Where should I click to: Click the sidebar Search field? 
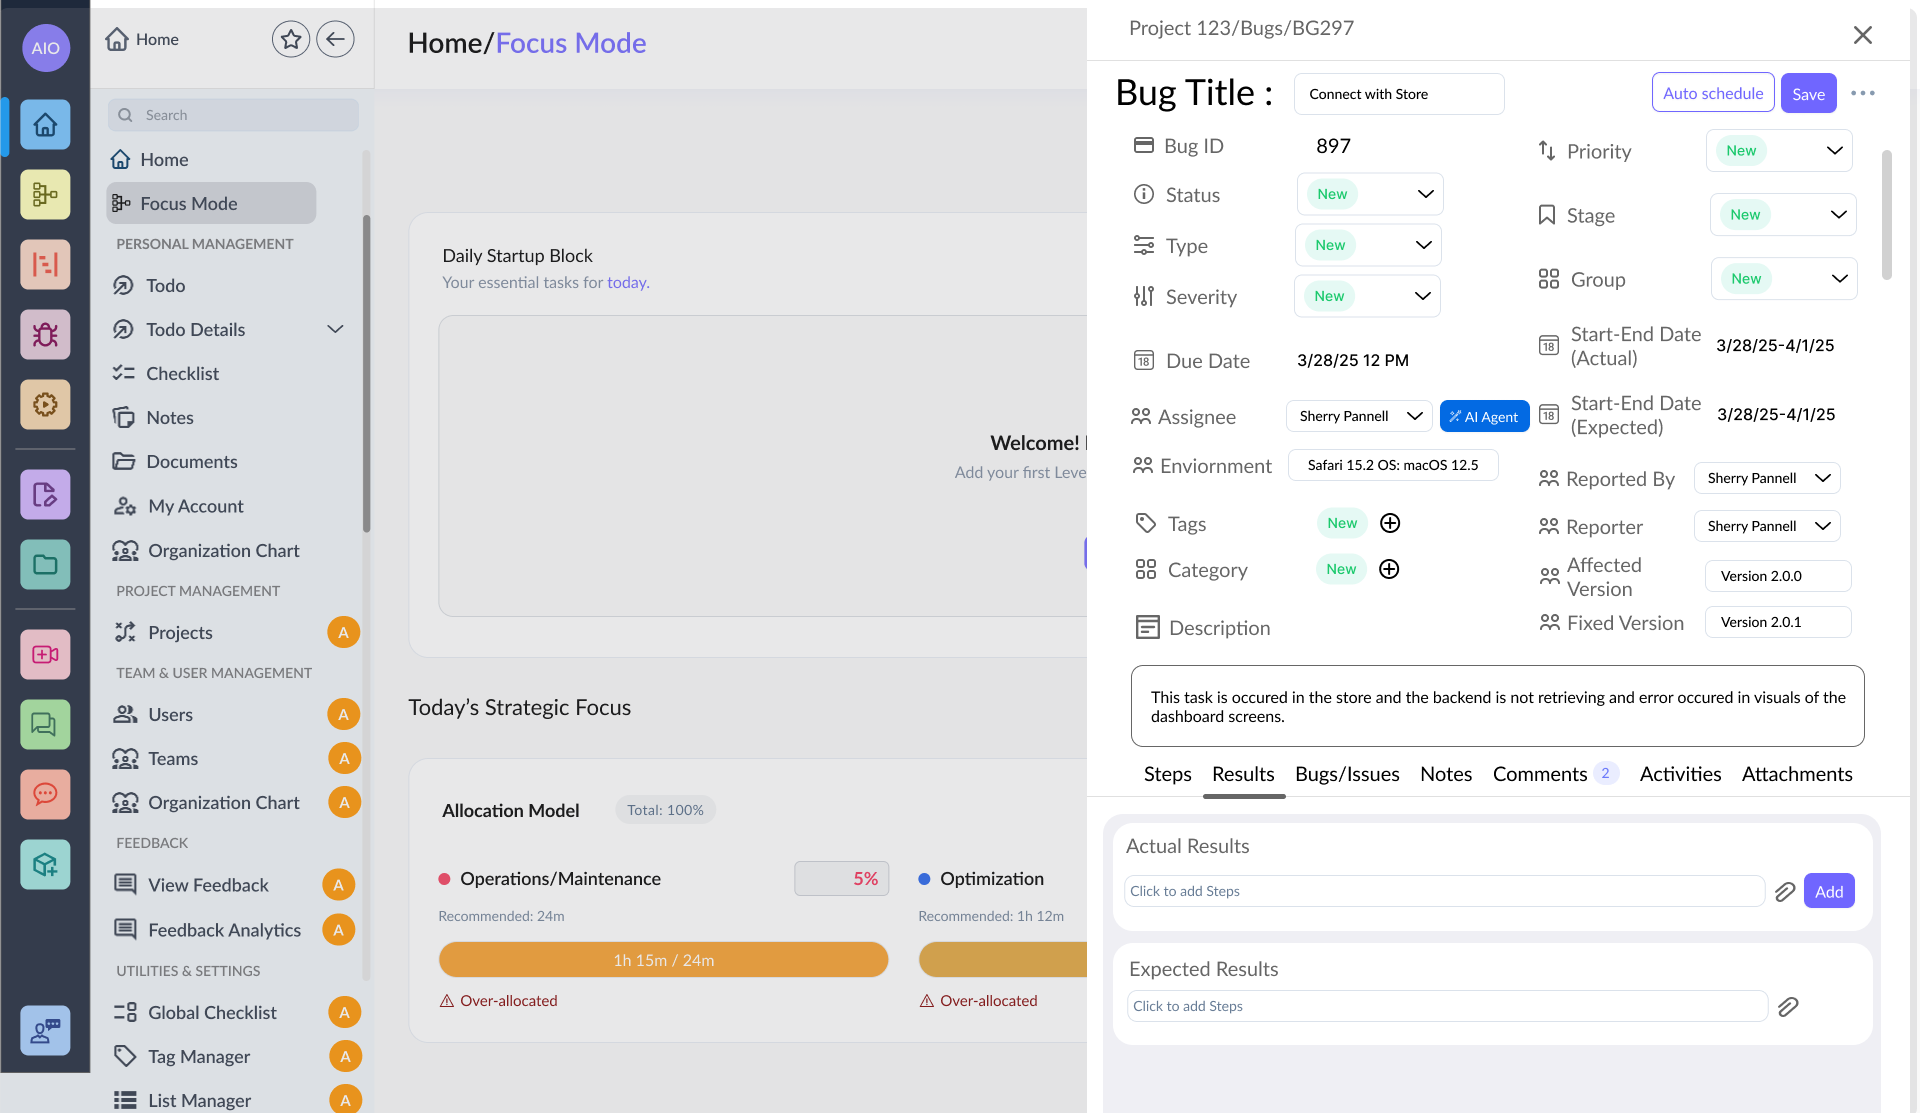tap(233, 115)
